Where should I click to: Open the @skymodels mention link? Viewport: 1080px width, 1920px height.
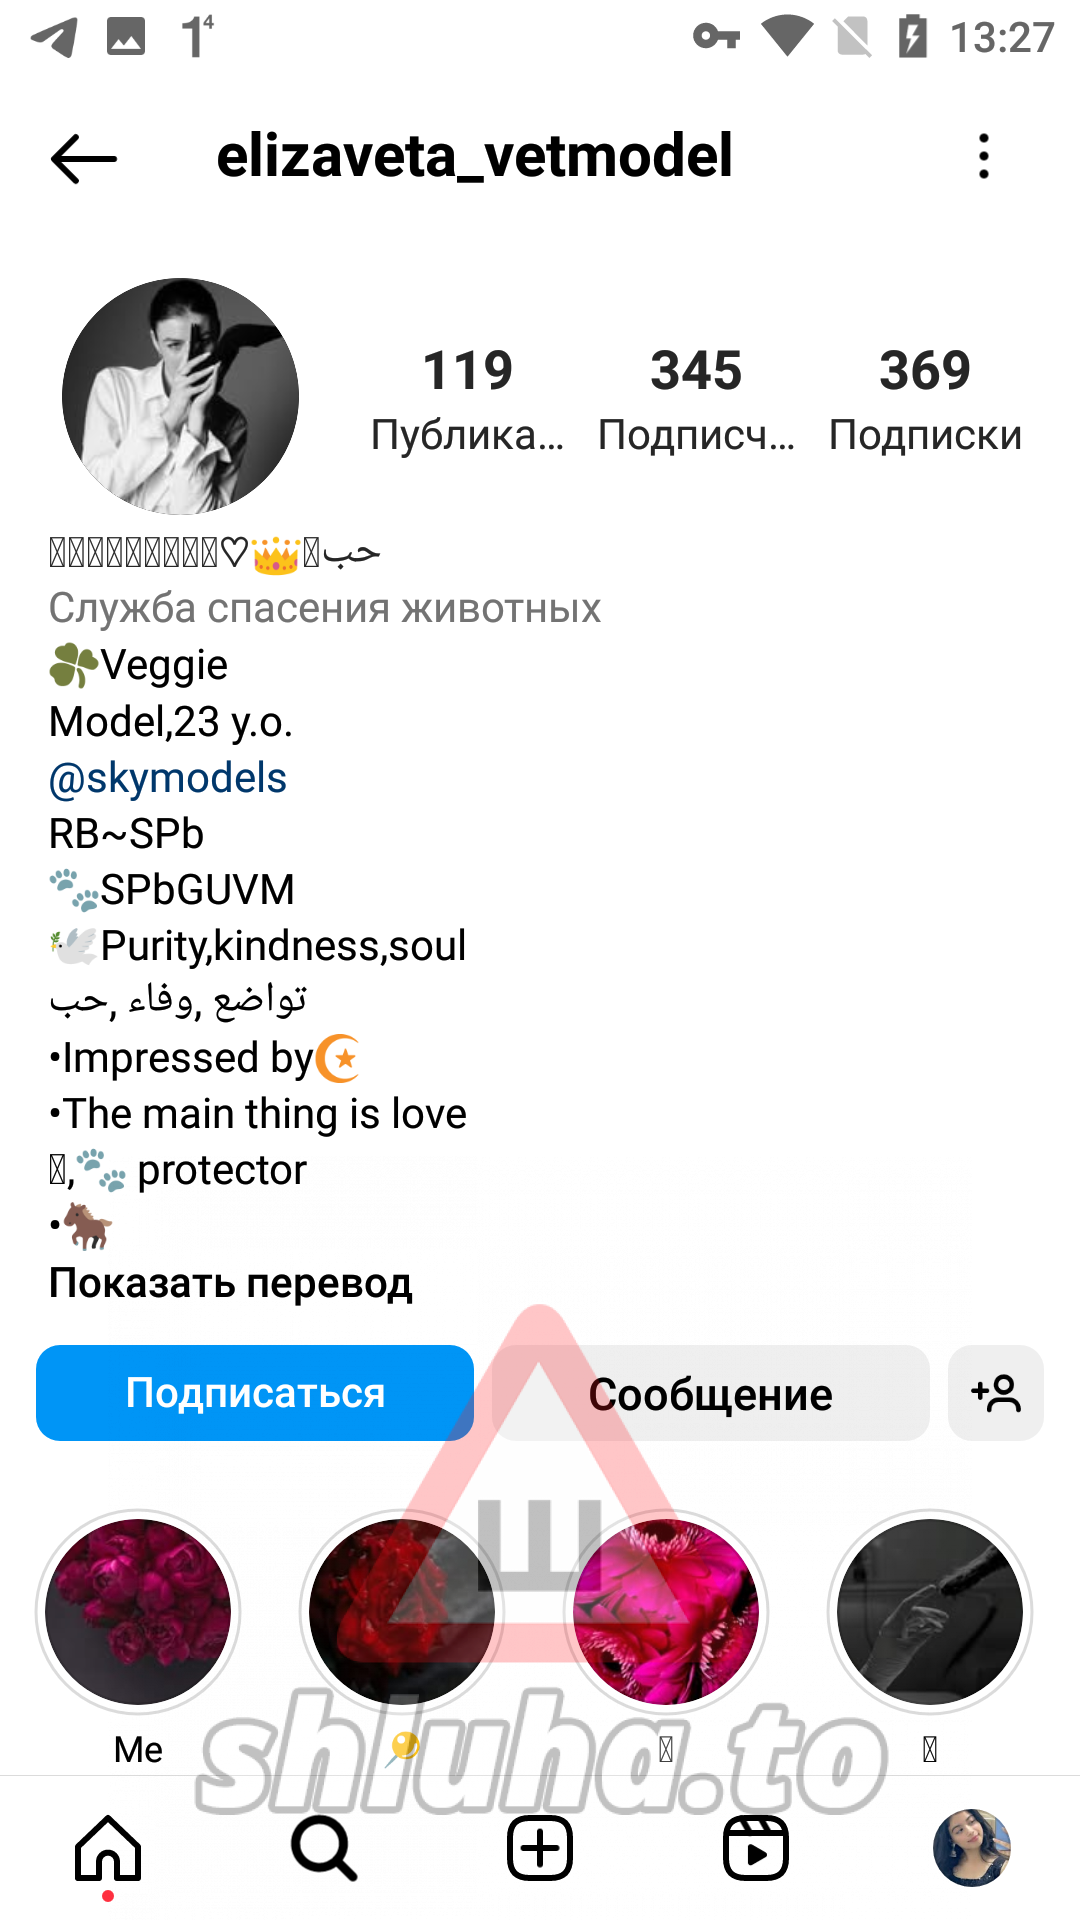(x=168, y=778)
